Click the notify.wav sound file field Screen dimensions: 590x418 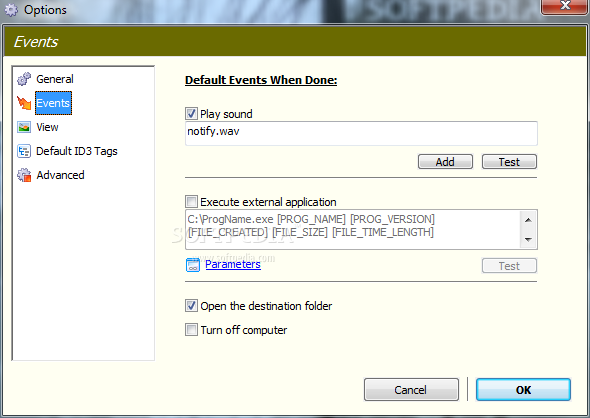(x=361, y=133)
